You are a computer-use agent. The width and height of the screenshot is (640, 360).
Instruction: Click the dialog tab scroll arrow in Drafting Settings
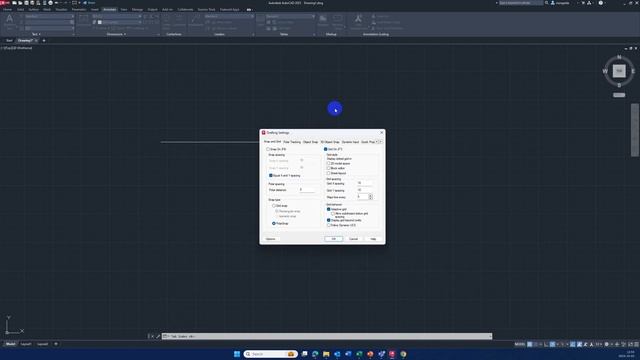click(380, 142)
